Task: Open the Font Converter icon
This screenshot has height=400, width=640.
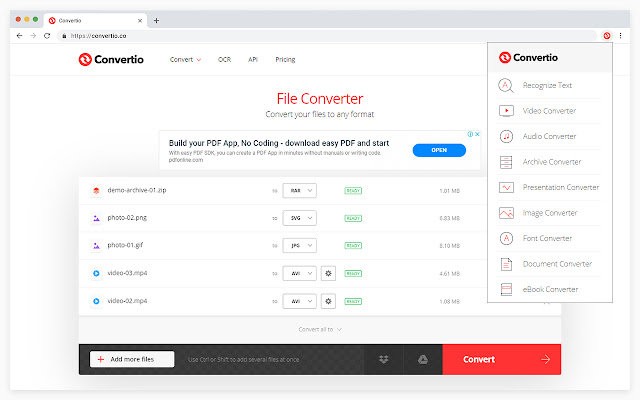Action: pyautogui.click(x=506, y=238)
